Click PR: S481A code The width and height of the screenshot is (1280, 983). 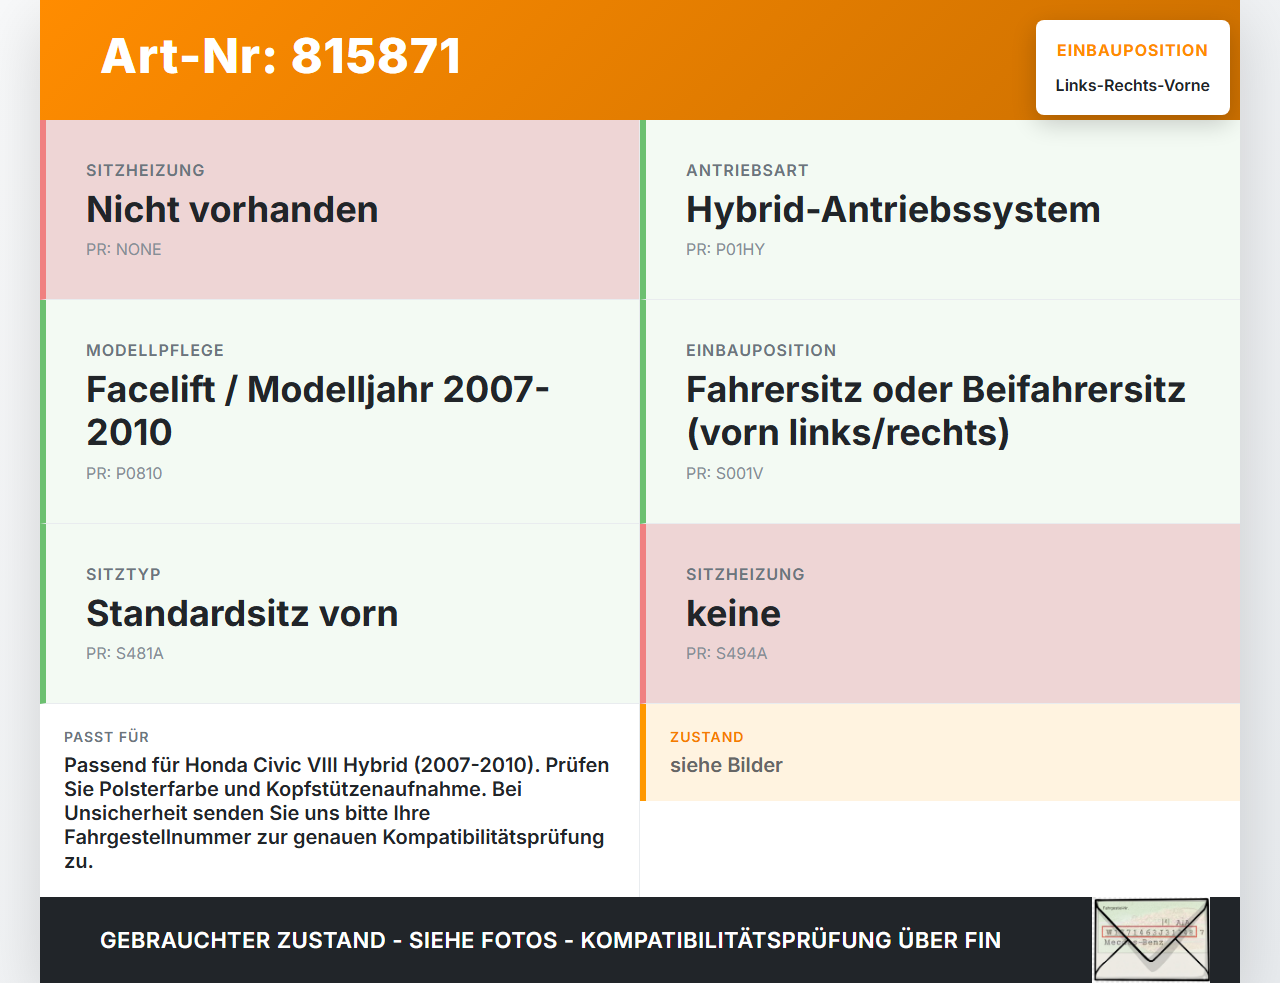coord(125,654)
